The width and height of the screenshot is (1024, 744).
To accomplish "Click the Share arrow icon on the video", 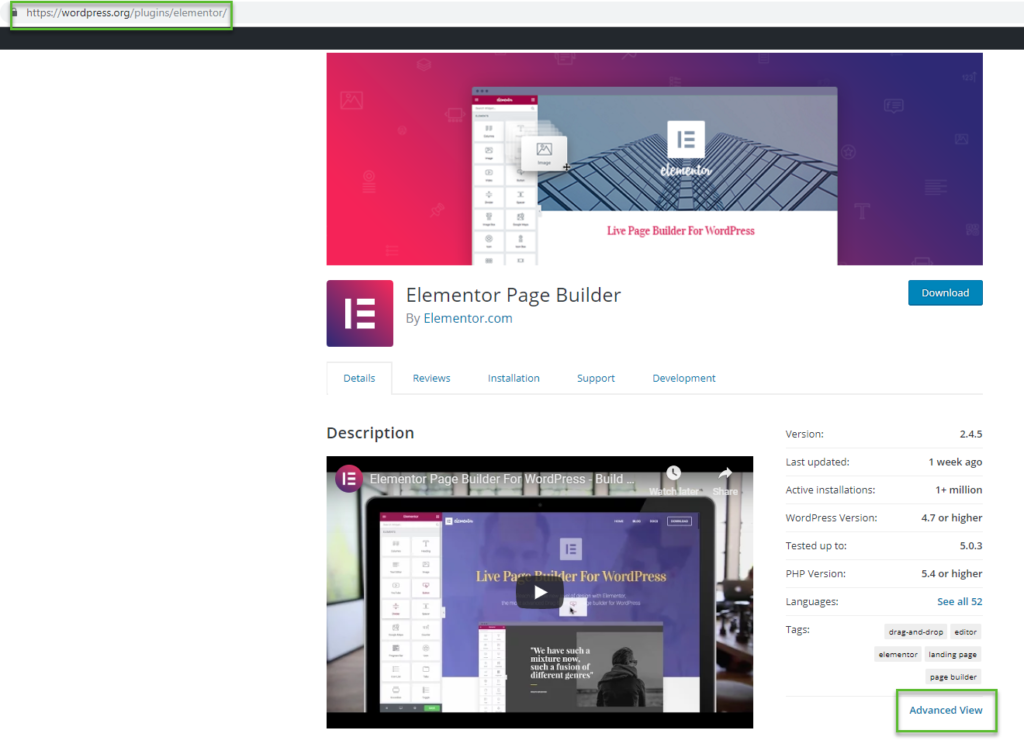I will pos(725,473).
